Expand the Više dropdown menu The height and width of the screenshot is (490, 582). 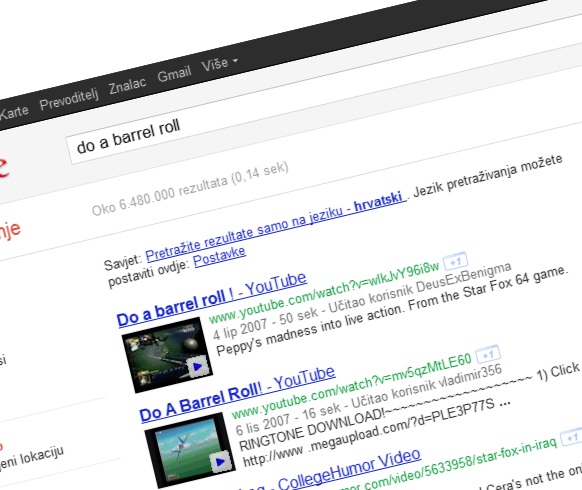click(219, 63)
